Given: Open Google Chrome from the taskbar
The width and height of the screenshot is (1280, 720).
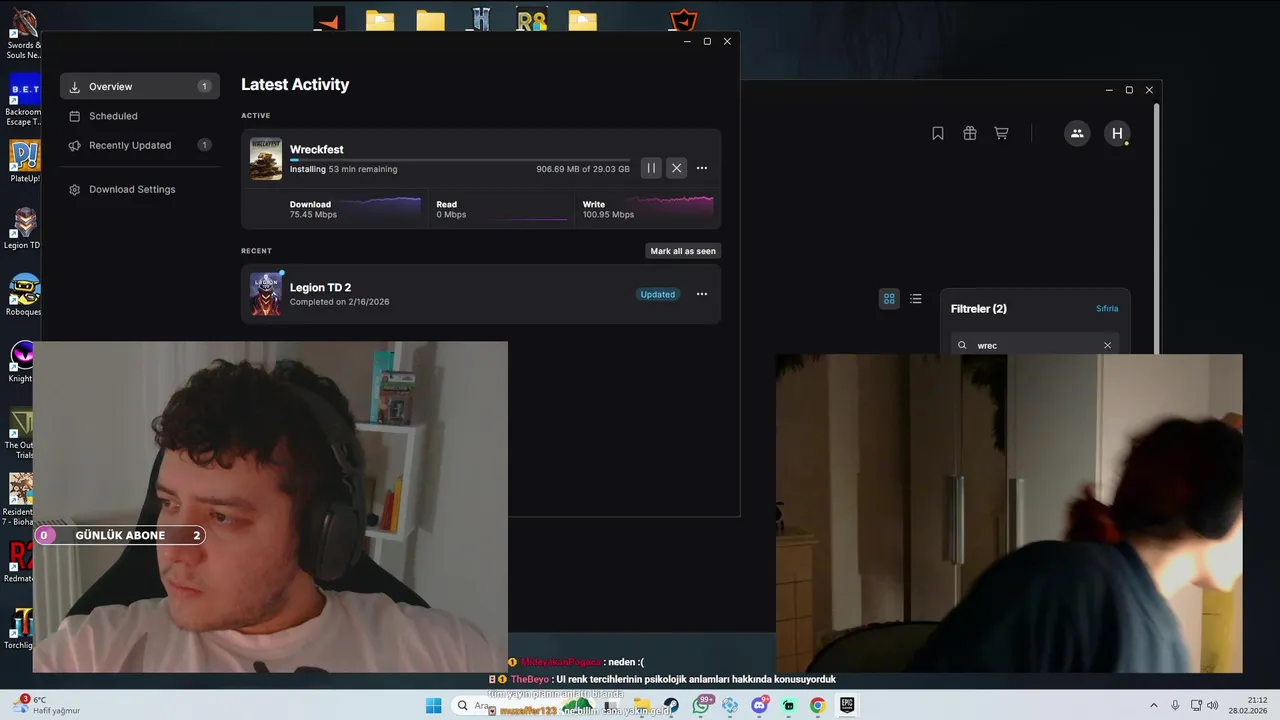Looking at the screenshot, I should tap(817, 706).
